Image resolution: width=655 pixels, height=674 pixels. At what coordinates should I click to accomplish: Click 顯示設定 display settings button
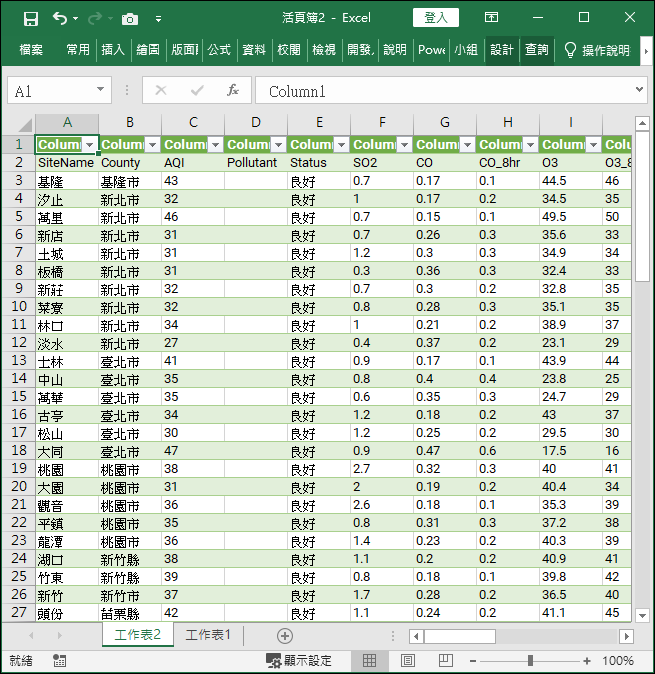pyautogui.click(x=299, y=661)
